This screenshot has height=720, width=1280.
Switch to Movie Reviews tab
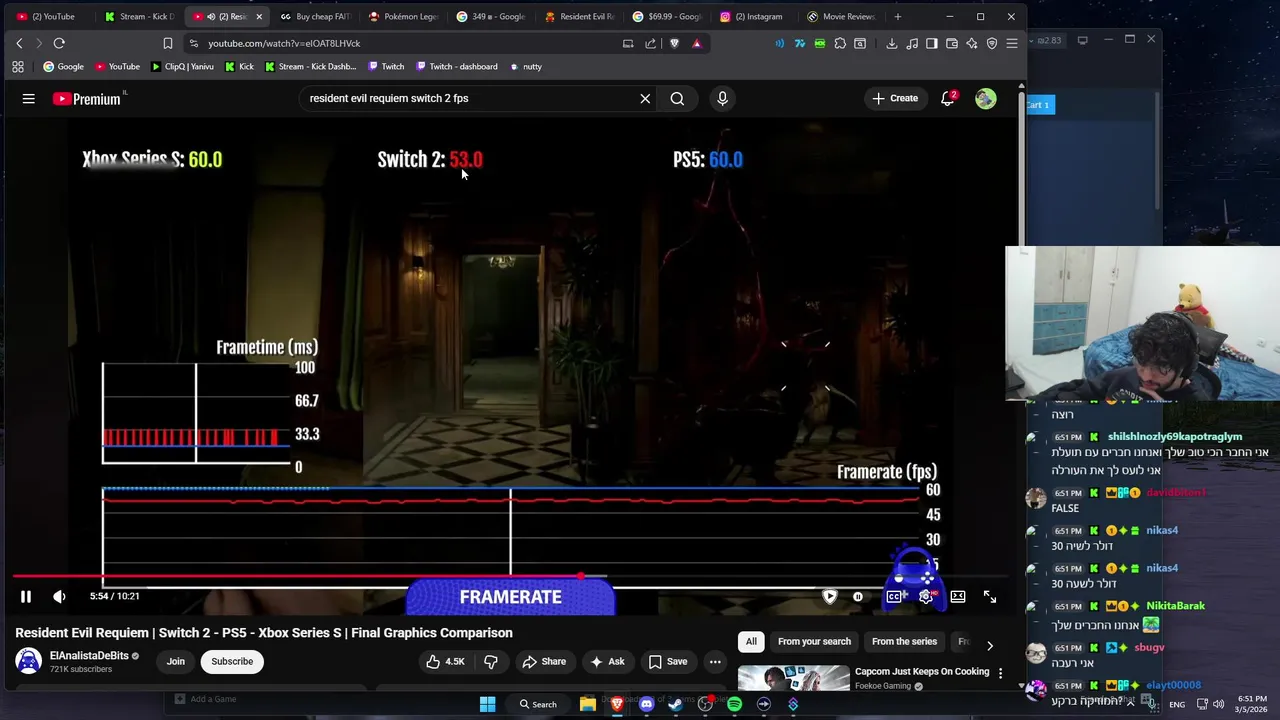point(841,16)
